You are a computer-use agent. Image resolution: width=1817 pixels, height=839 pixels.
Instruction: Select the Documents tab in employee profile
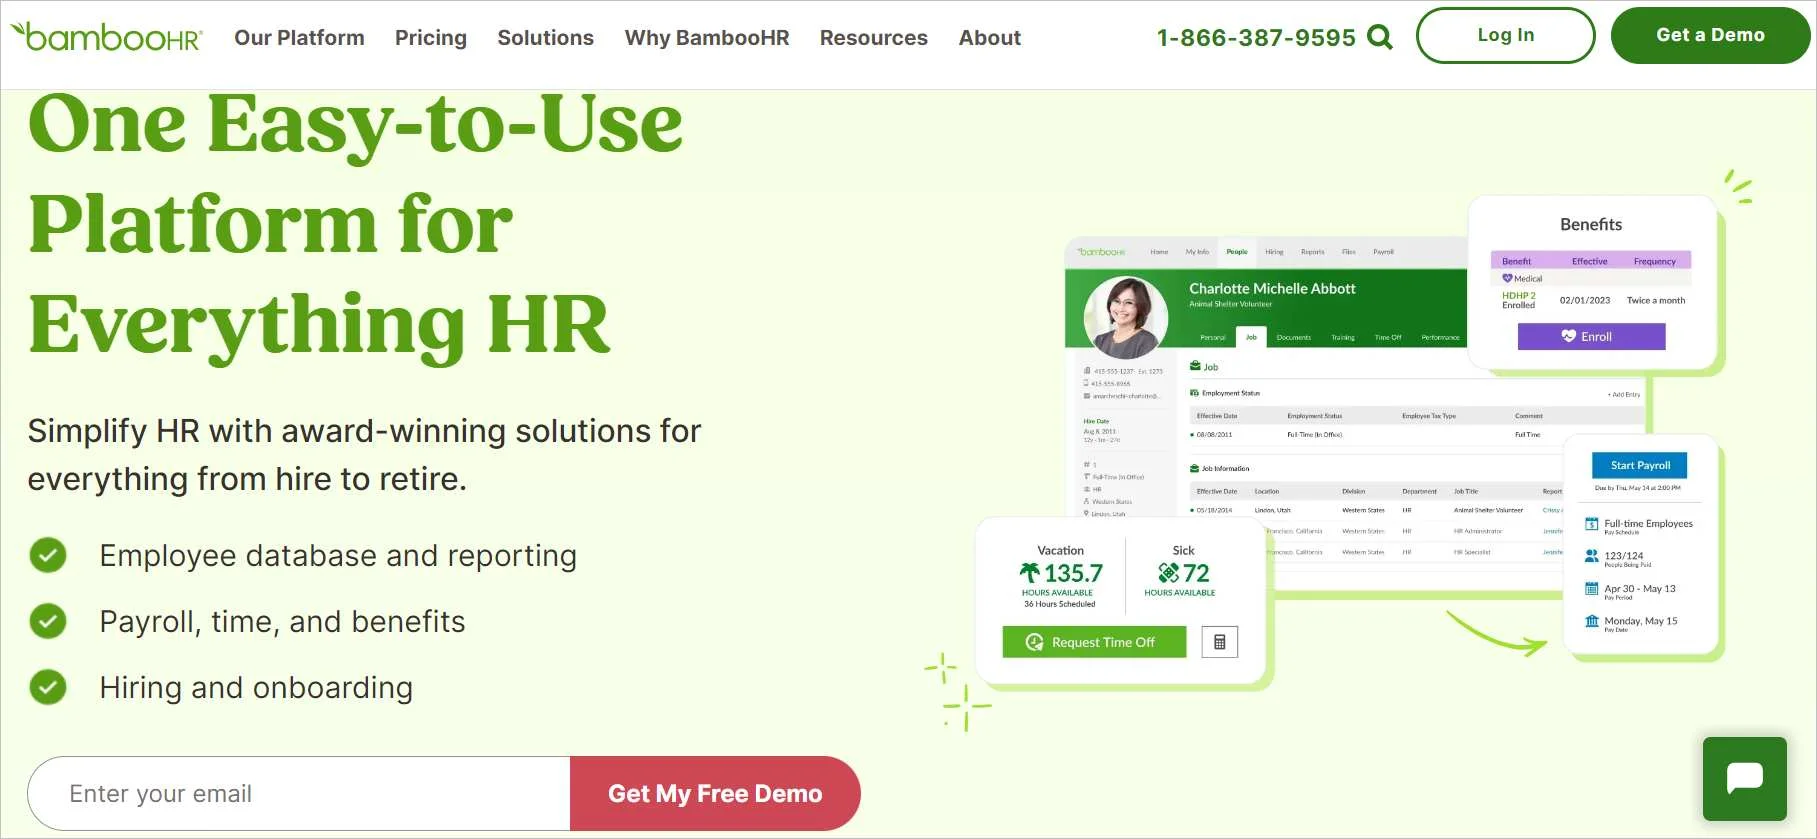[x=1294, y=338]
